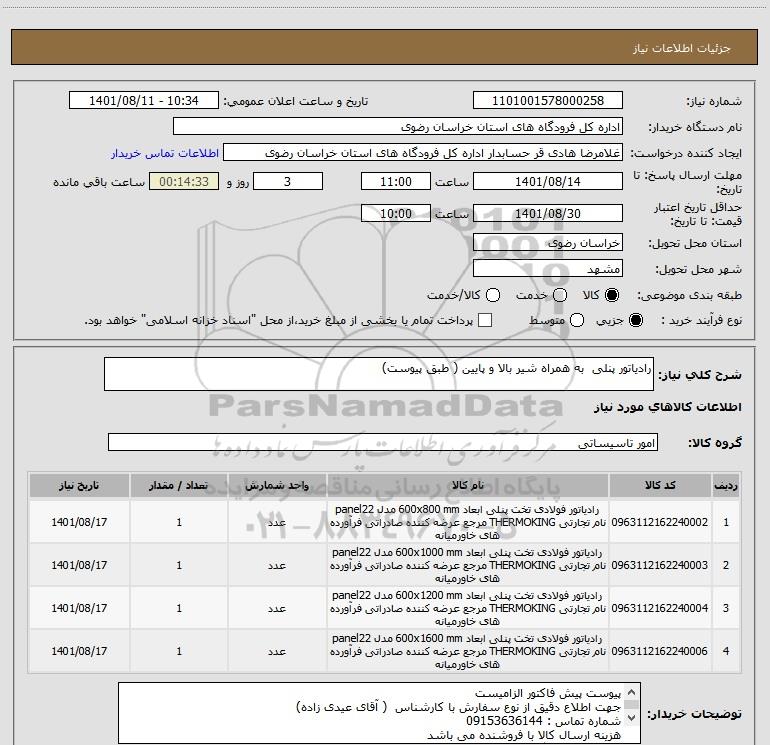The width and height of the screenshot is (770, 745).
Task: Click the delivery province field خراسان رضوی
Action: (x=548, y=242)
